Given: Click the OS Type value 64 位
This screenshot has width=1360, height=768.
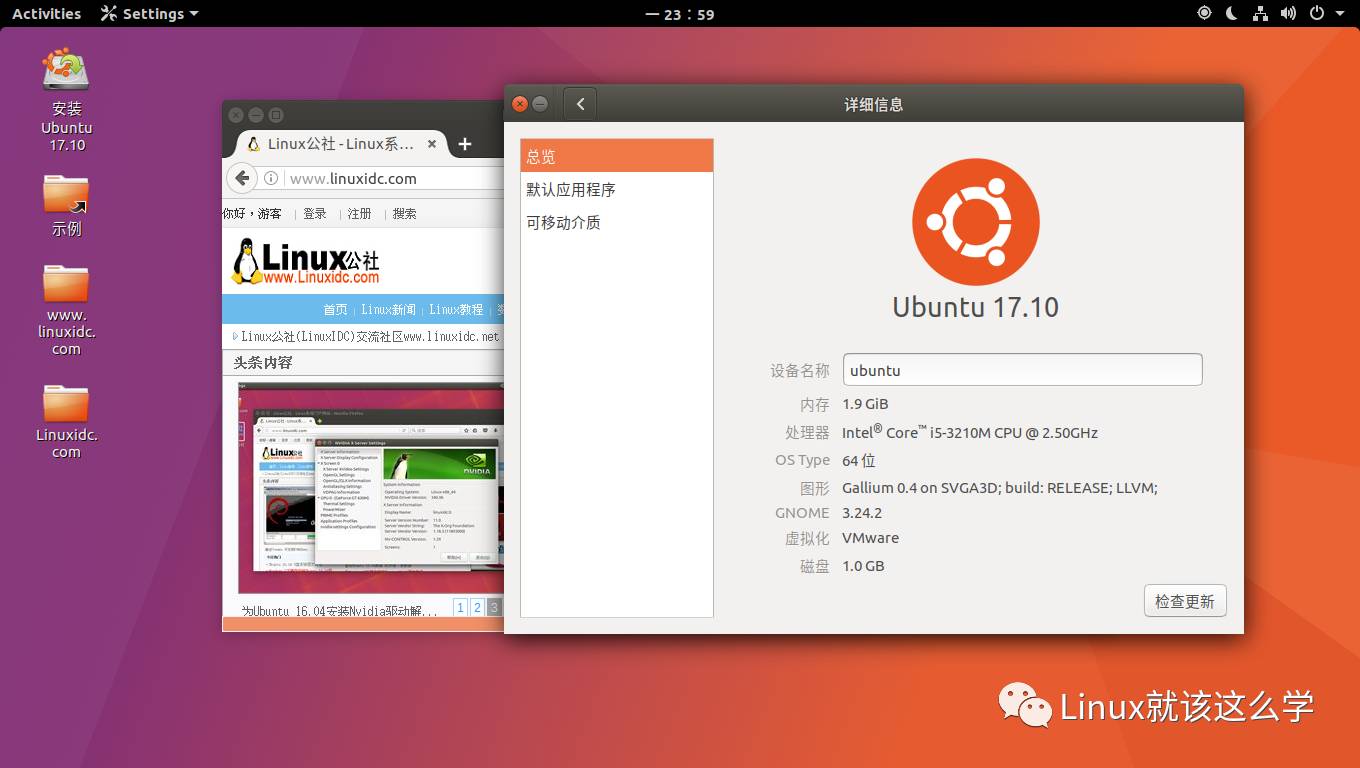Looking at the screenshot, I should 859,460.
